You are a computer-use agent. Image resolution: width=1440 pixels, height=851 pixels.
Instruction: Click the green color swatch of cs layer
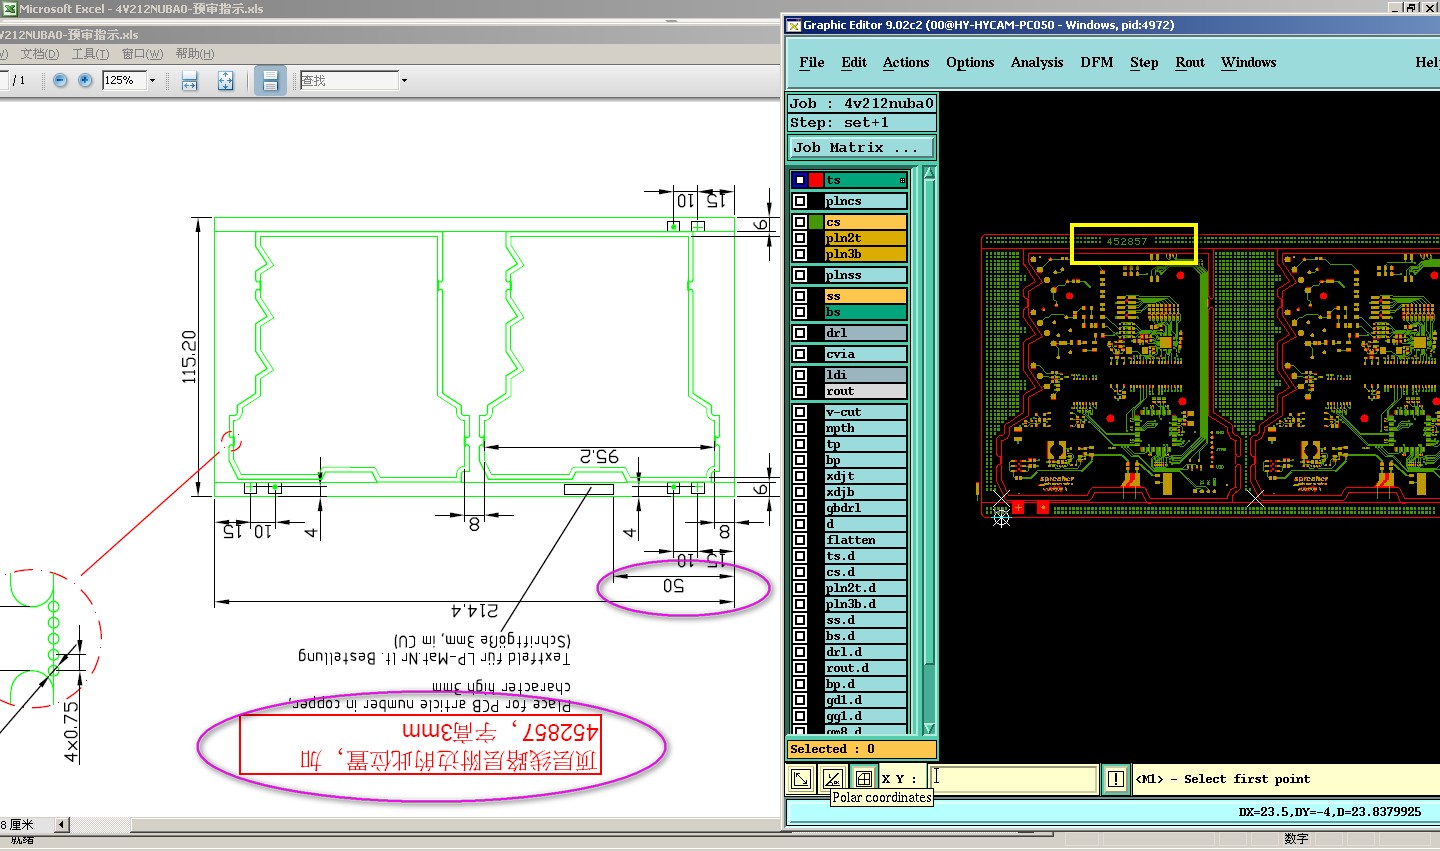(817, 222)
